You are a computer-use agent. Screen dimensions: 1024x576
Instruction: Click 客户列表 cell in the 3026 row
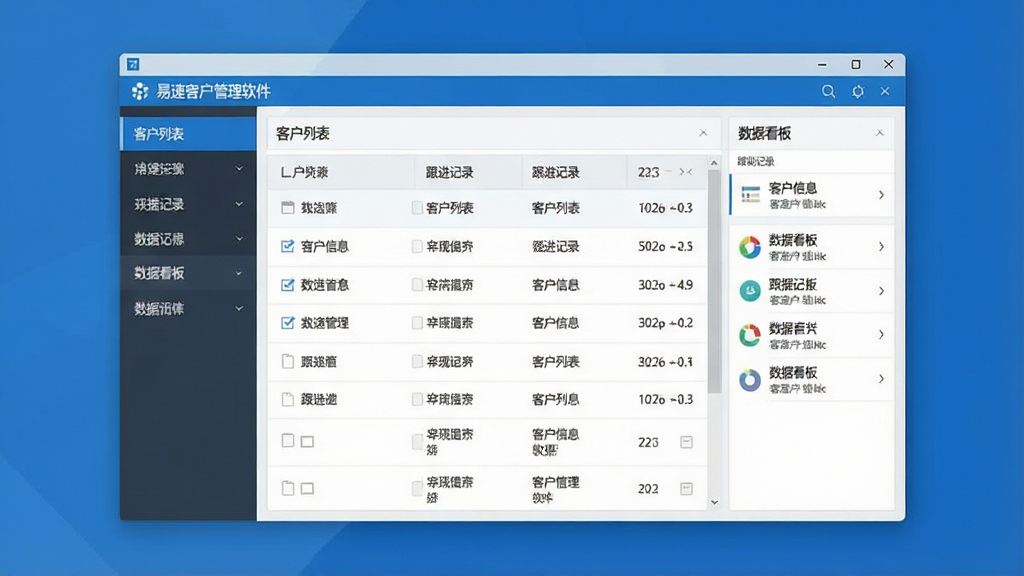[x=556, y=361]
